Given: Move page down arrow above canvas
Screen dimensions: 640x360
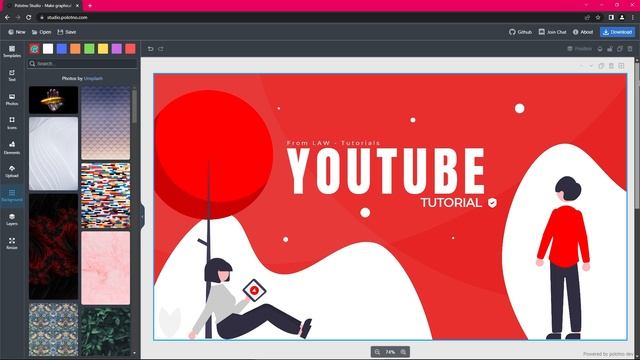Looking at the screenshot, I should coord(591,66).
